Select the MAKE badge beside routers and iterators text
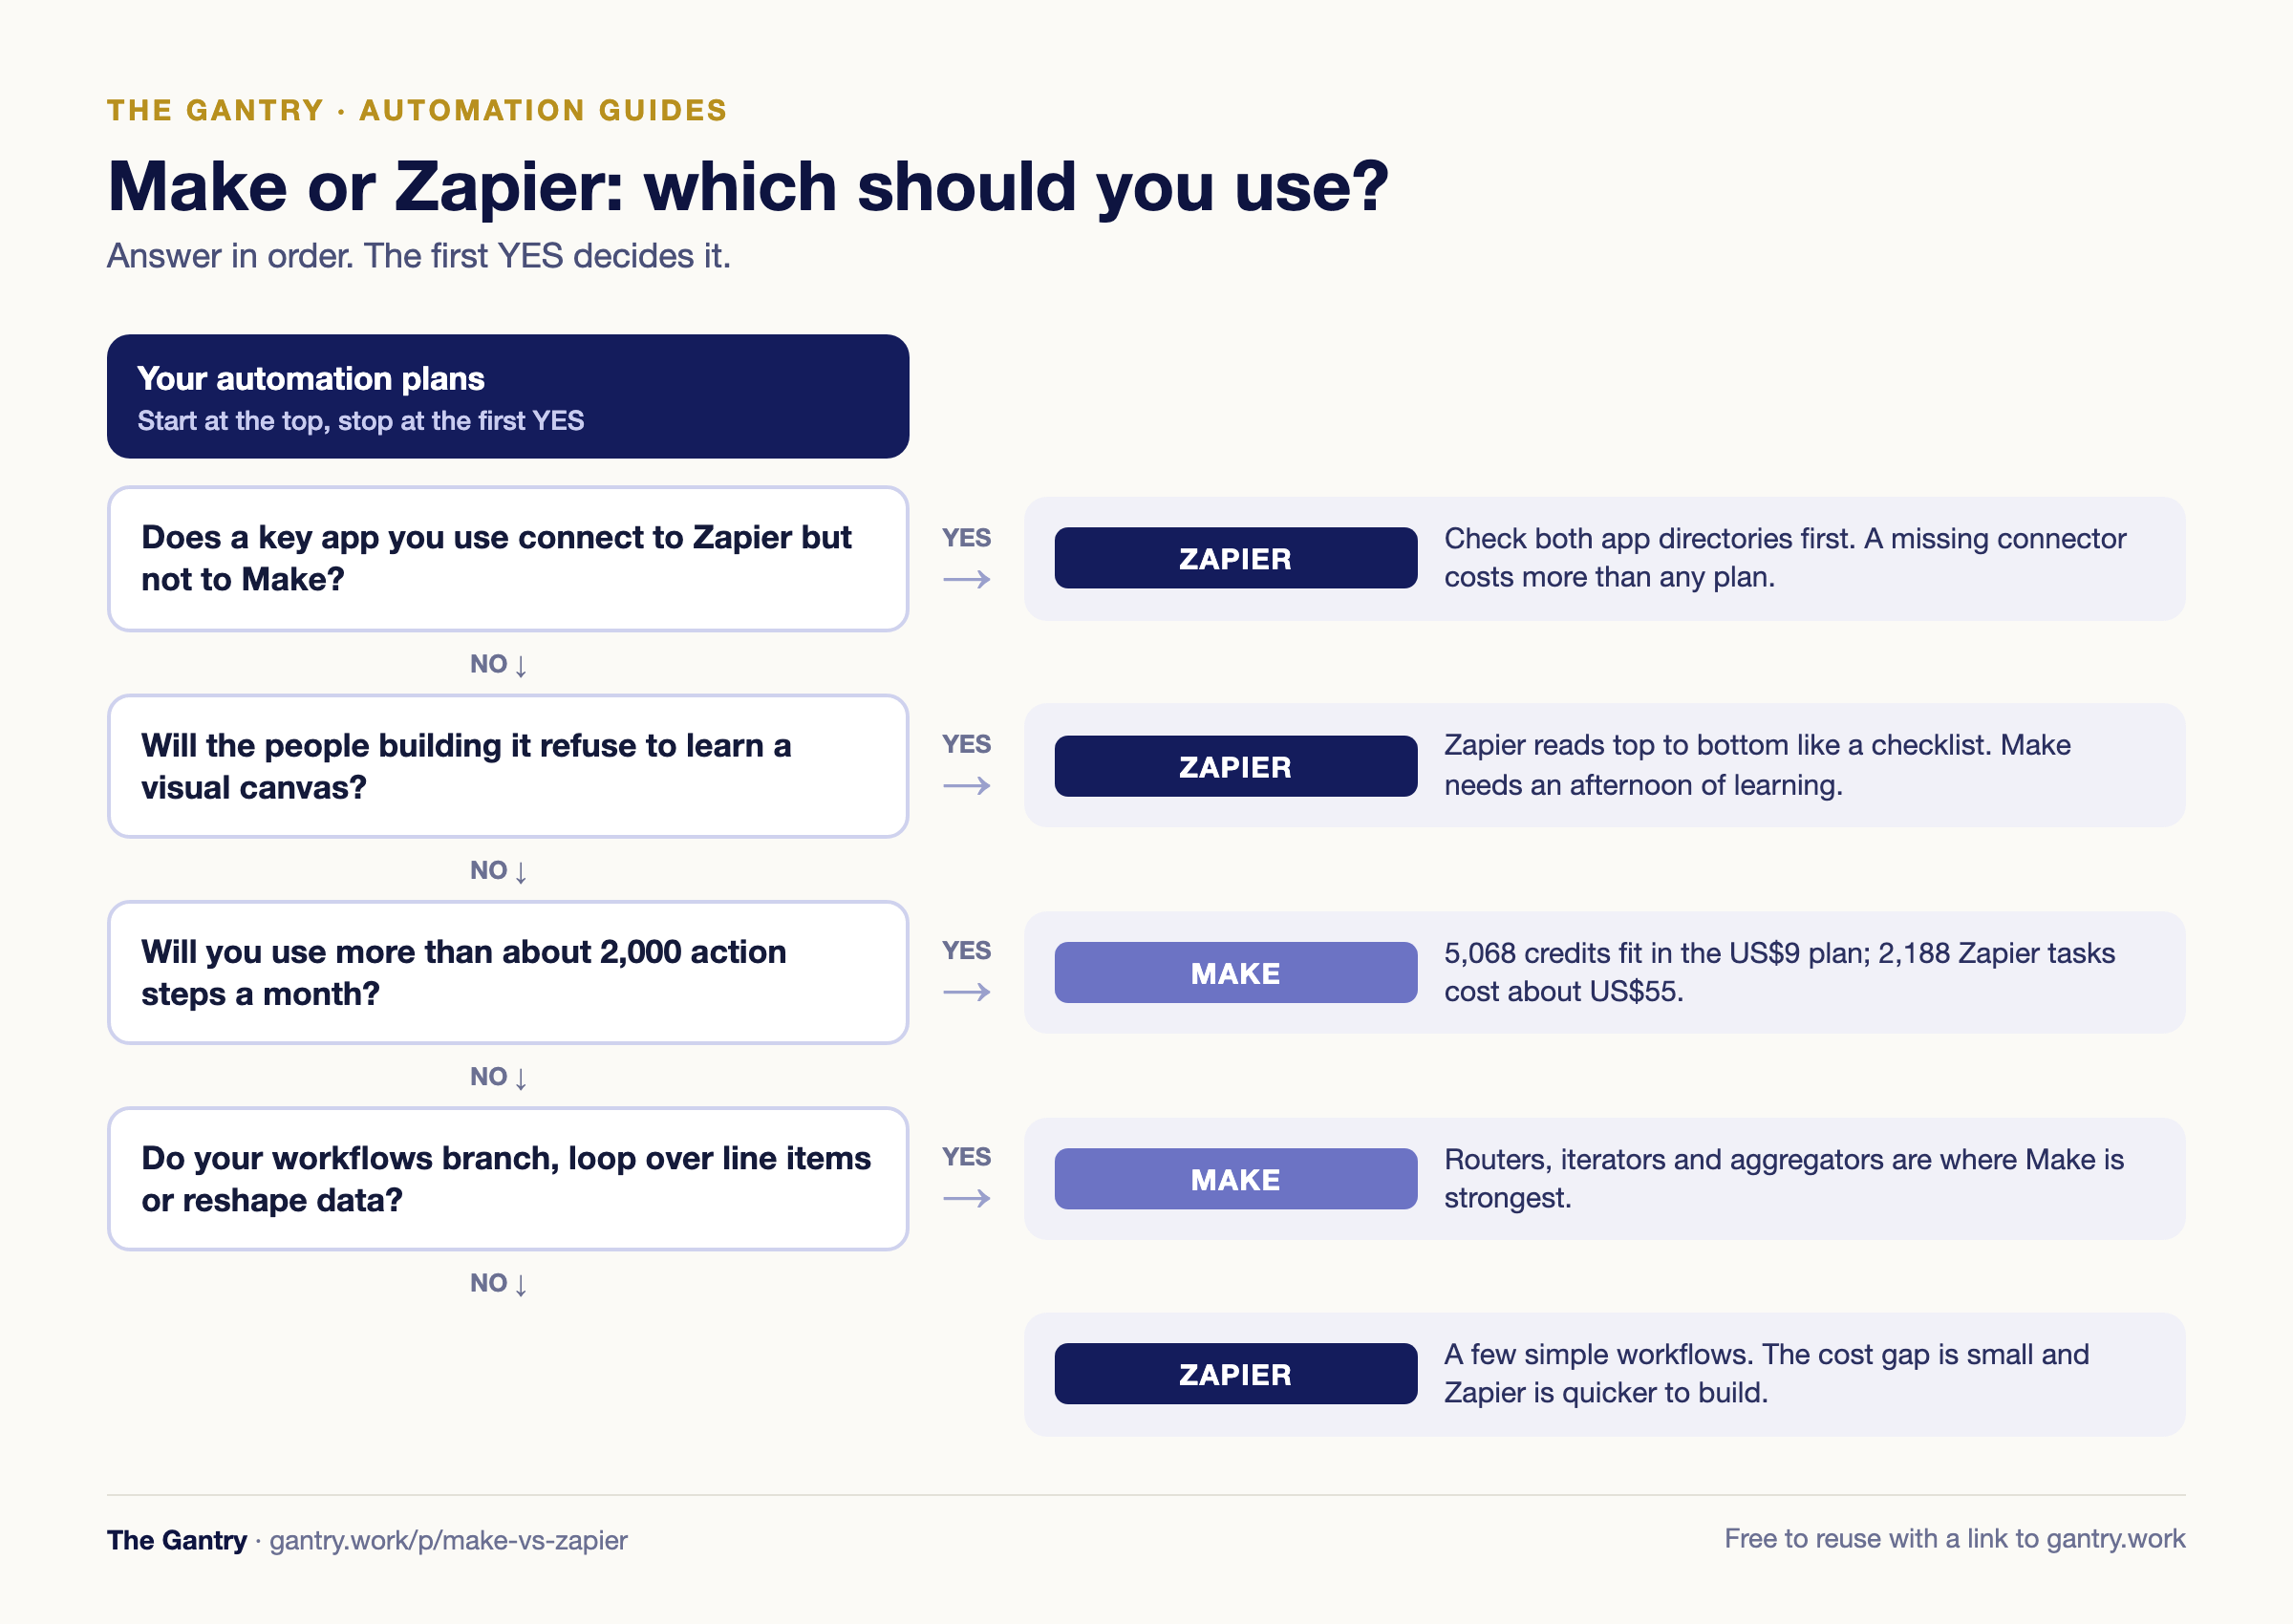This screenshot has height=1624, width=2293. coord(1235,1179)
